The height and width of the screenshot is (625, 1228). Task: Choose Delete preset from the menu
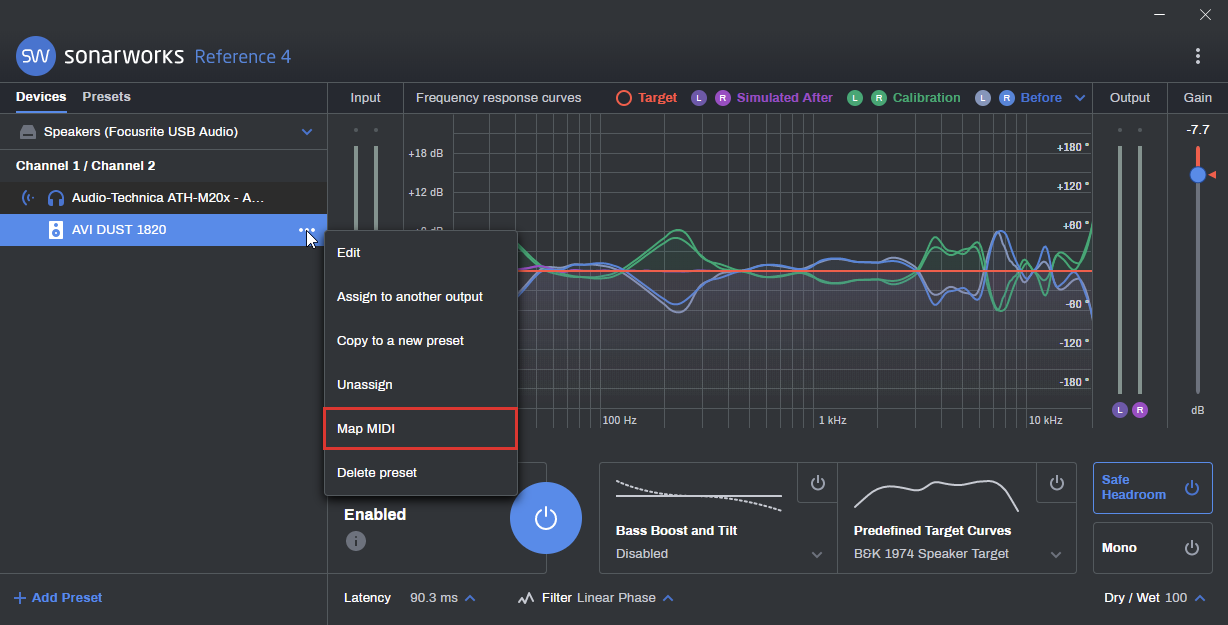click(421, 472)
